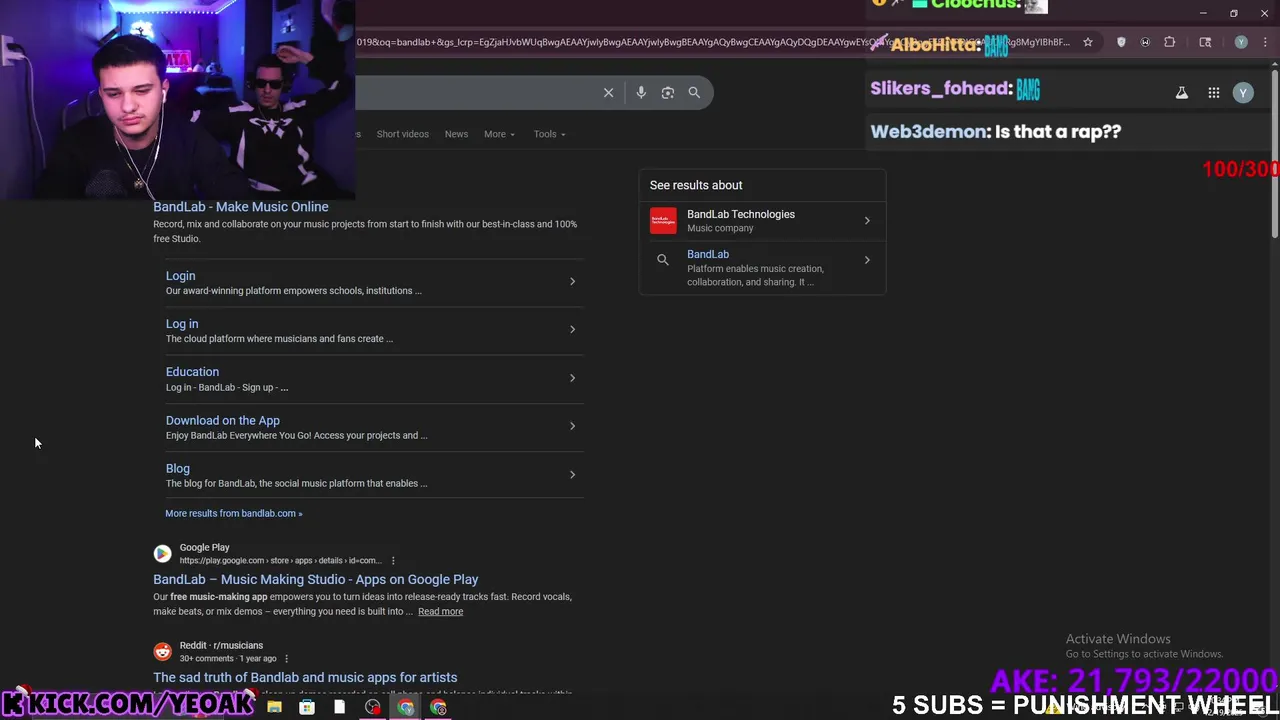The image size is (1280, 720).
Task: Click the play.google.com URL breadcrumb
Action: [x=280, y=561]
